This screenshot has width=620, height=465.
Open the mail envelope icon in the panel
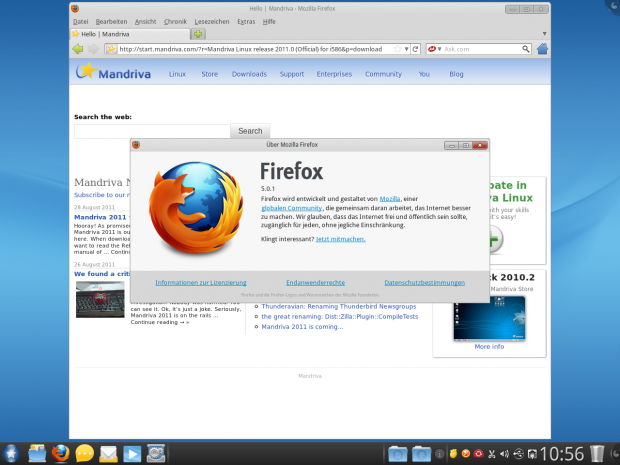coord(108,454)
